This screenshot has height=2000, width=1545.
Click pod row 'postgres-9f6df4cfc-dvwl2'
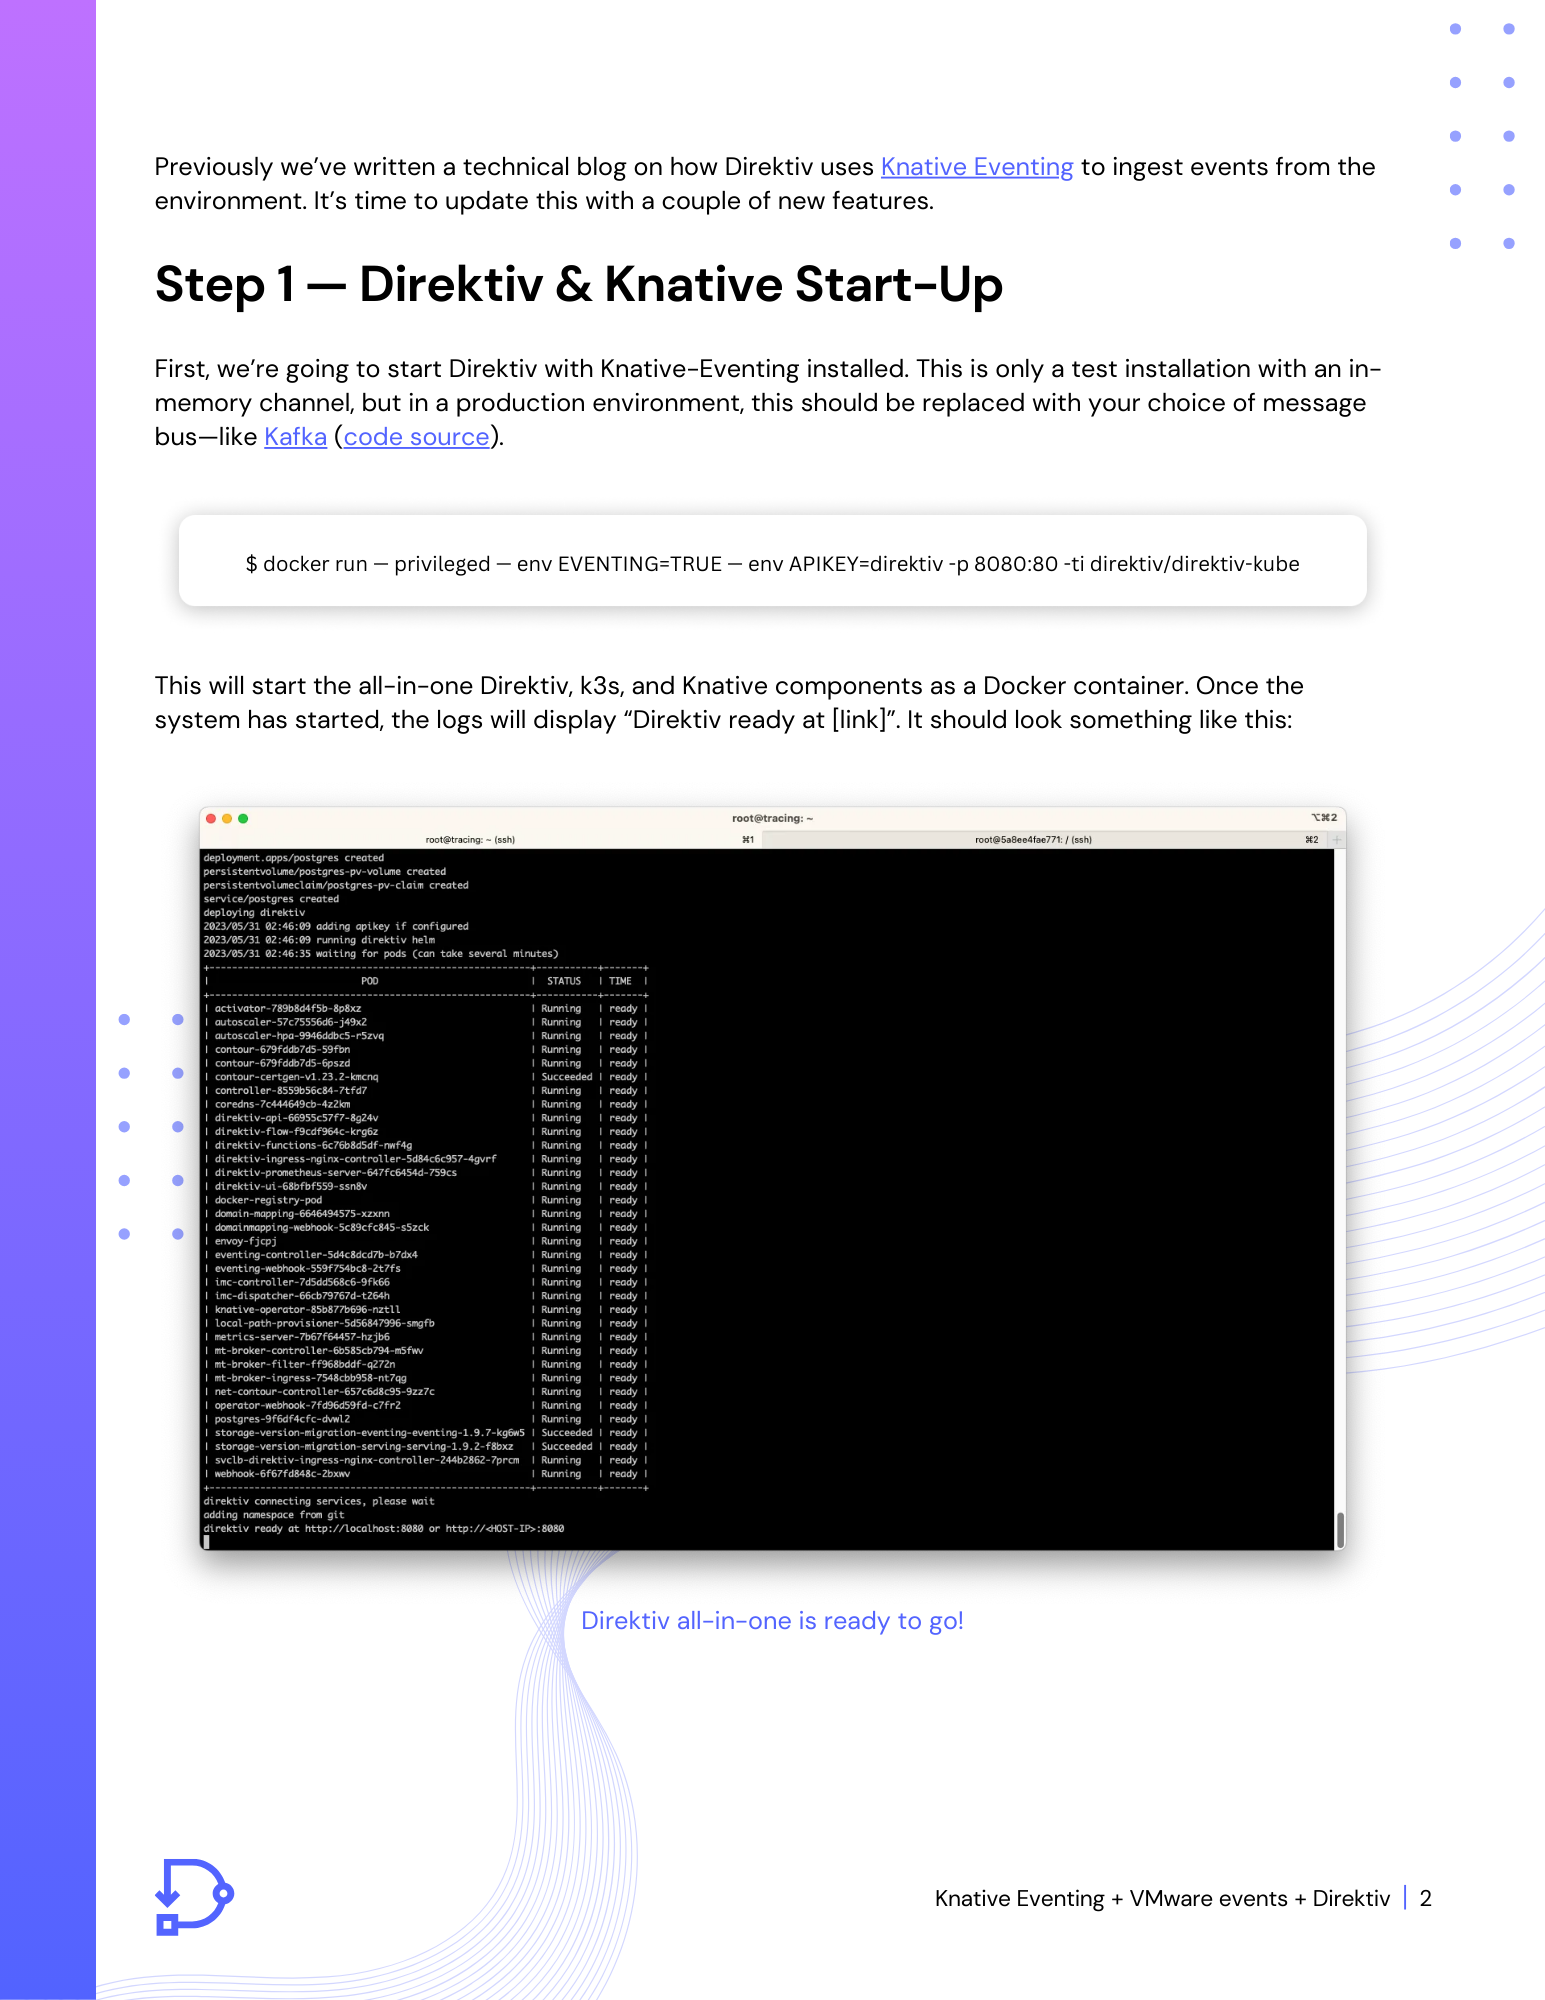426,1419
